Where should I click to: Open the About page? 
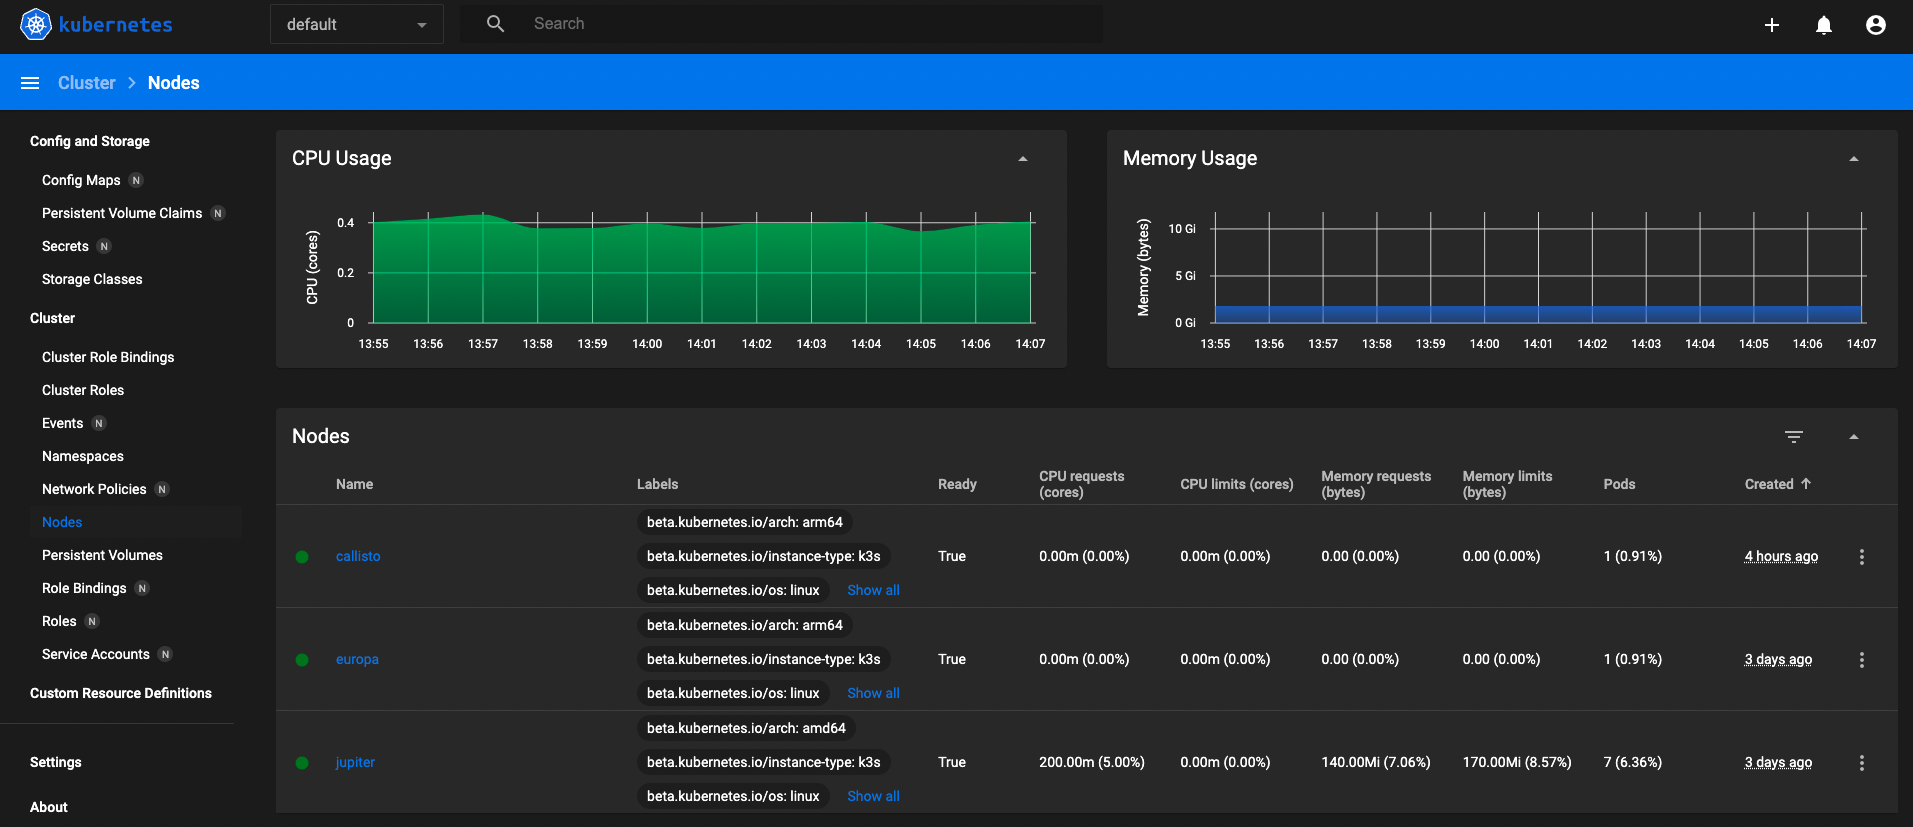pos(49,807)
